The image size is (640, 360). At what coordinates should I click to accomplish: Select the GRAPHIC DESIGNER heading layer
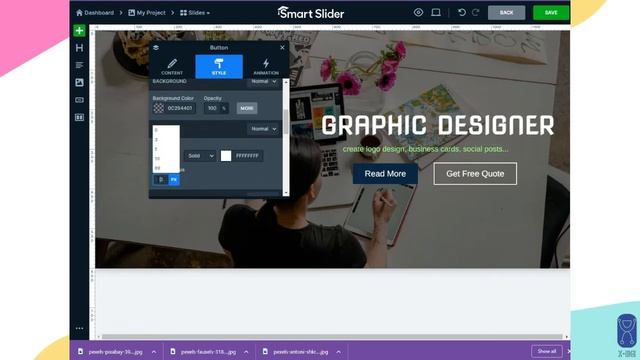pyautogui.click(x=438, y=125)
